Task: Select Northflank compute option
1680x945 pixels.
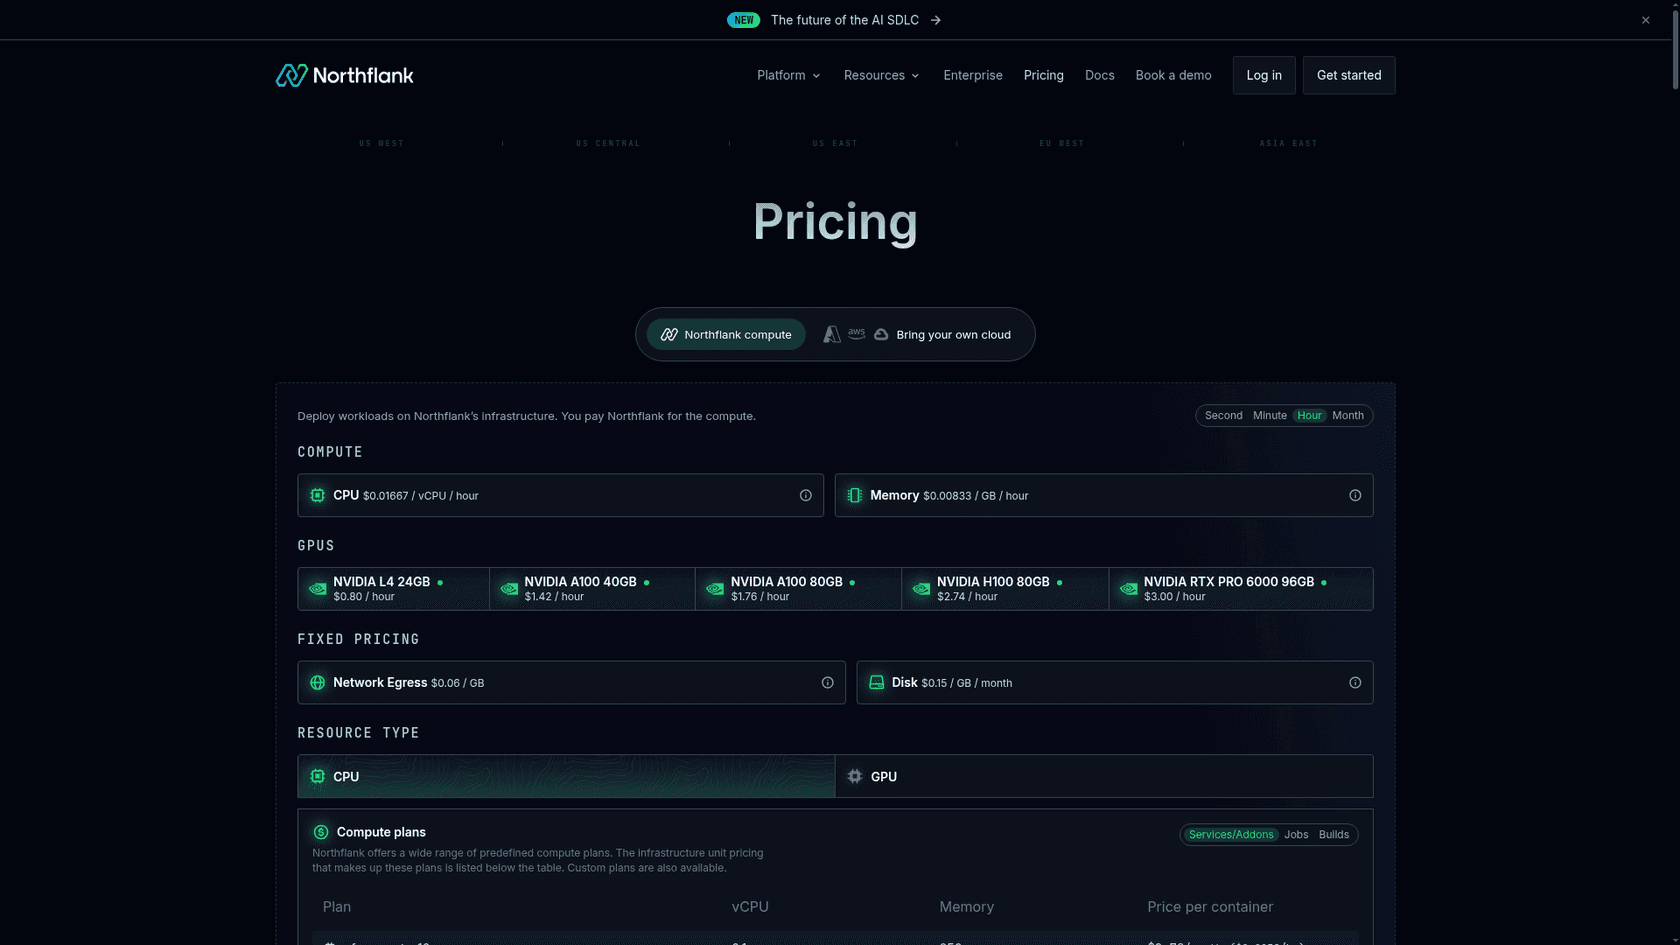Action: (726, 335)
